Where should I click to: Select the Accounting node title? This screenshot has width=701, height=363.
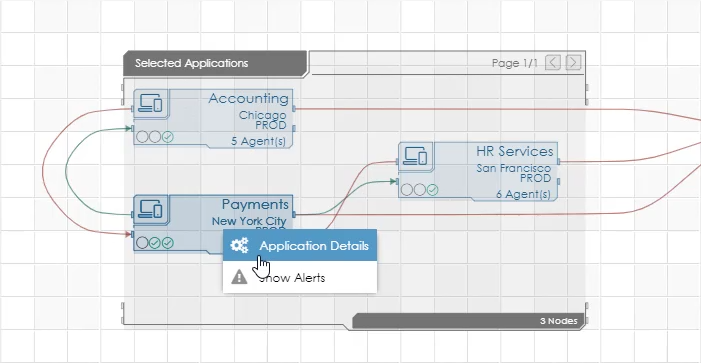pyautogui.click(x=248, y=98)
